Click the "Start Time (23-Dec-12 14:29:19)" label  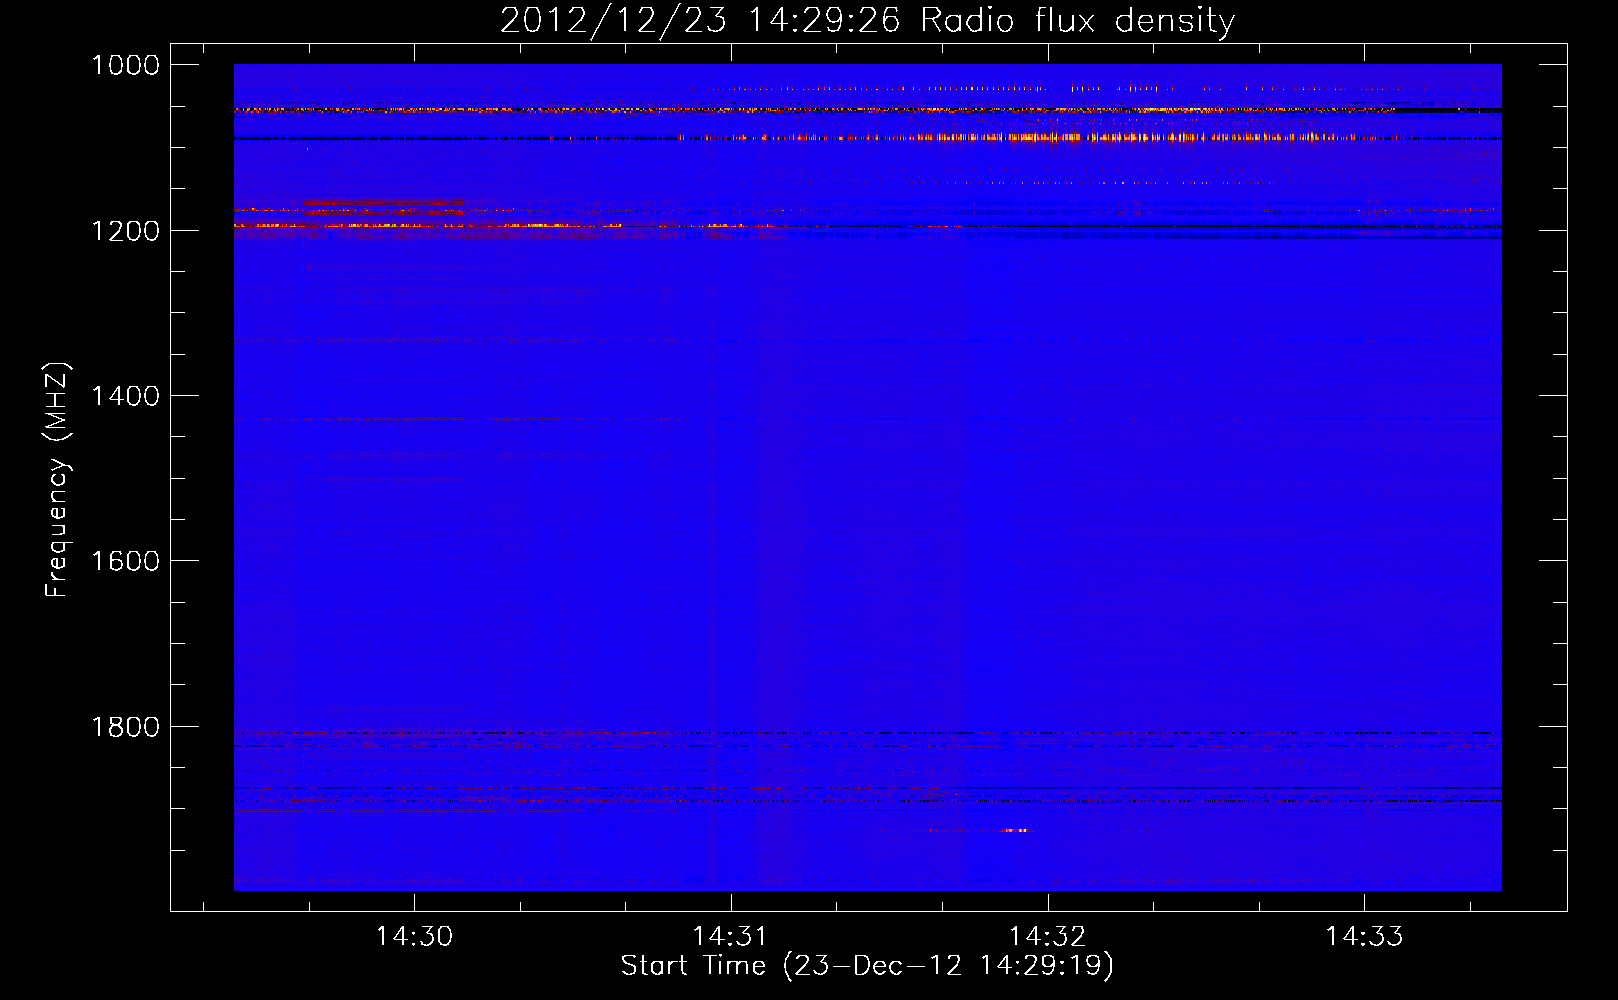[867, 966]
